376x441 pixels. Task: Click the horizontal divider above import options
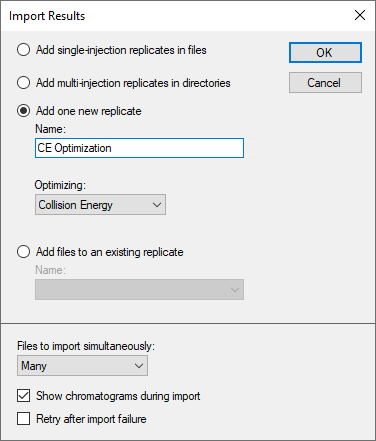188,323
